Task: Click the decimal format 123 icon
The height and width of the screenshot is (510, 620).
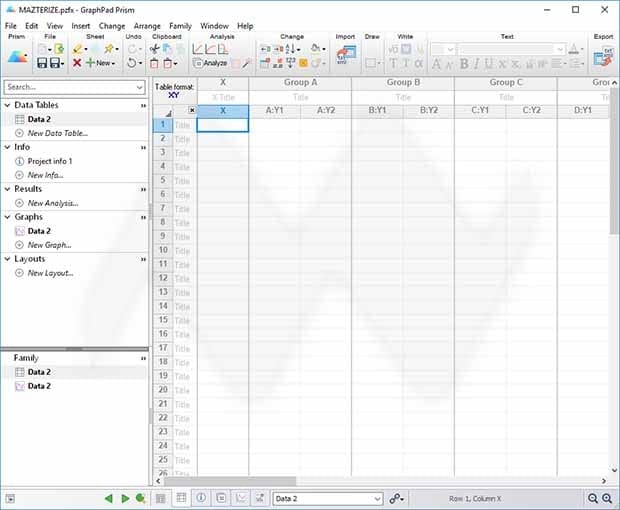Action: [291, 63]
